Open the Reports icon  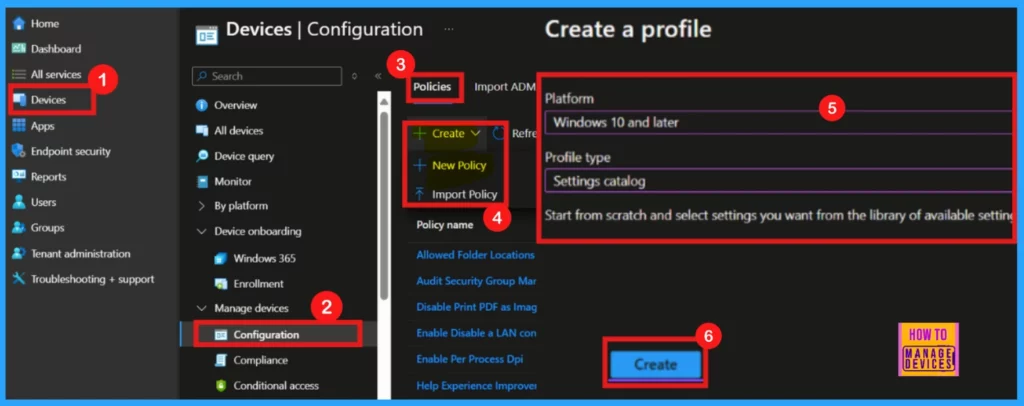tap(19, 177)
